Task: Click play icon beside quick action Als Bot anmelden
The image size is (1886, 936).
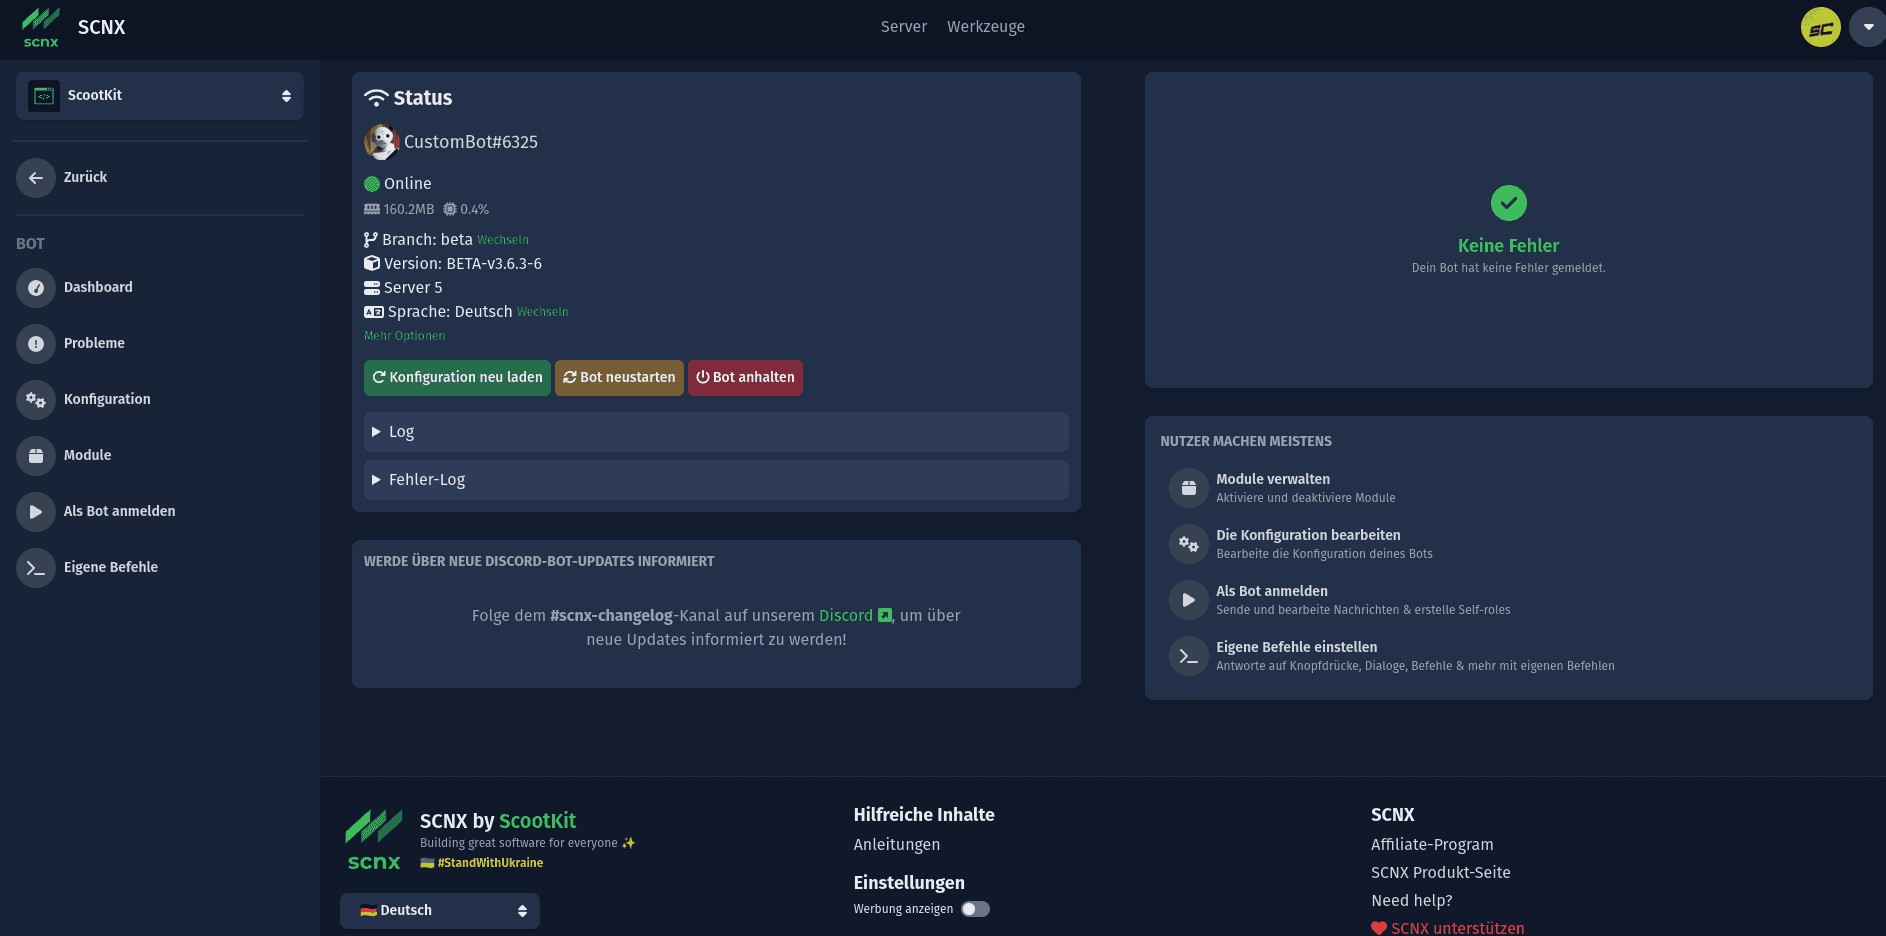Action: 1189,600
